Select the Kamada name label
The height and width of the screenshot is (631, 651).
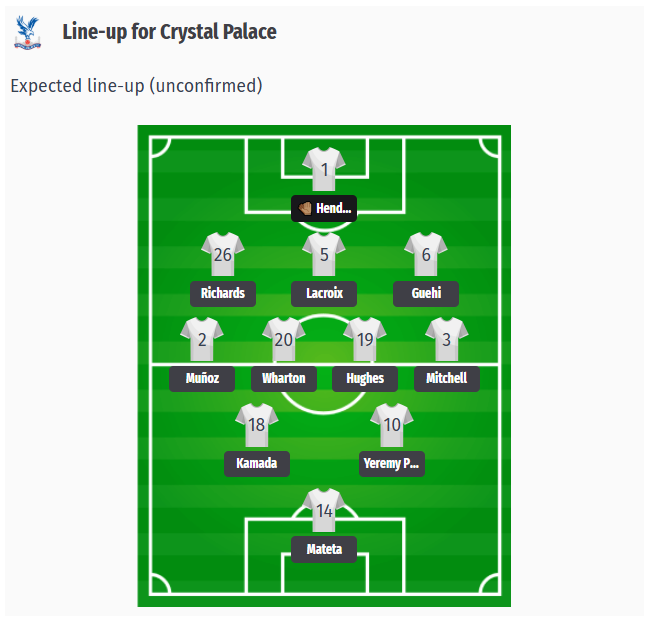(257, 464)
